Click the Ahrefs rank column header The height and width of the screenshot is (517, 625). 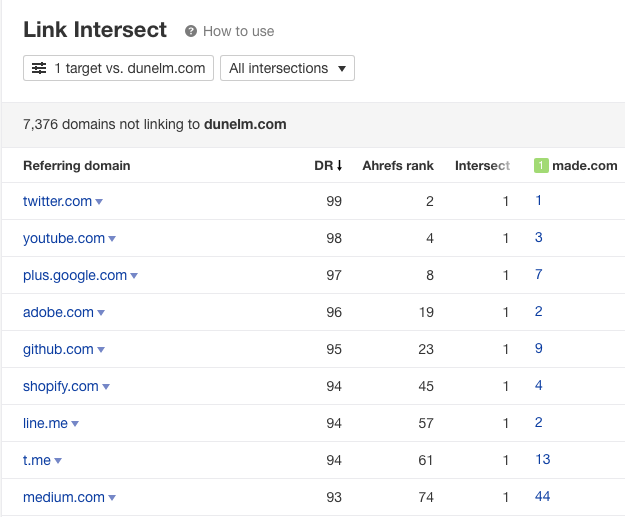point(398,165)
